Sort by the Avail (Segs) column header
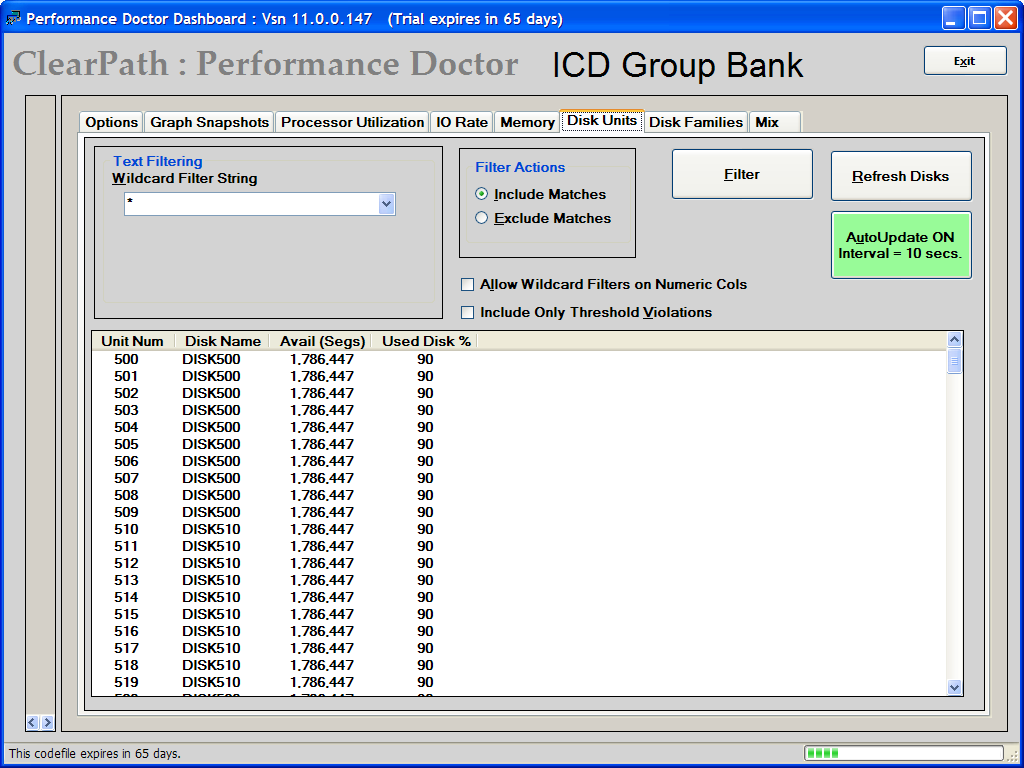Image resolution: width=1024 pixels, height=768 pixels. pyautogui.click(x=321, y=341)
